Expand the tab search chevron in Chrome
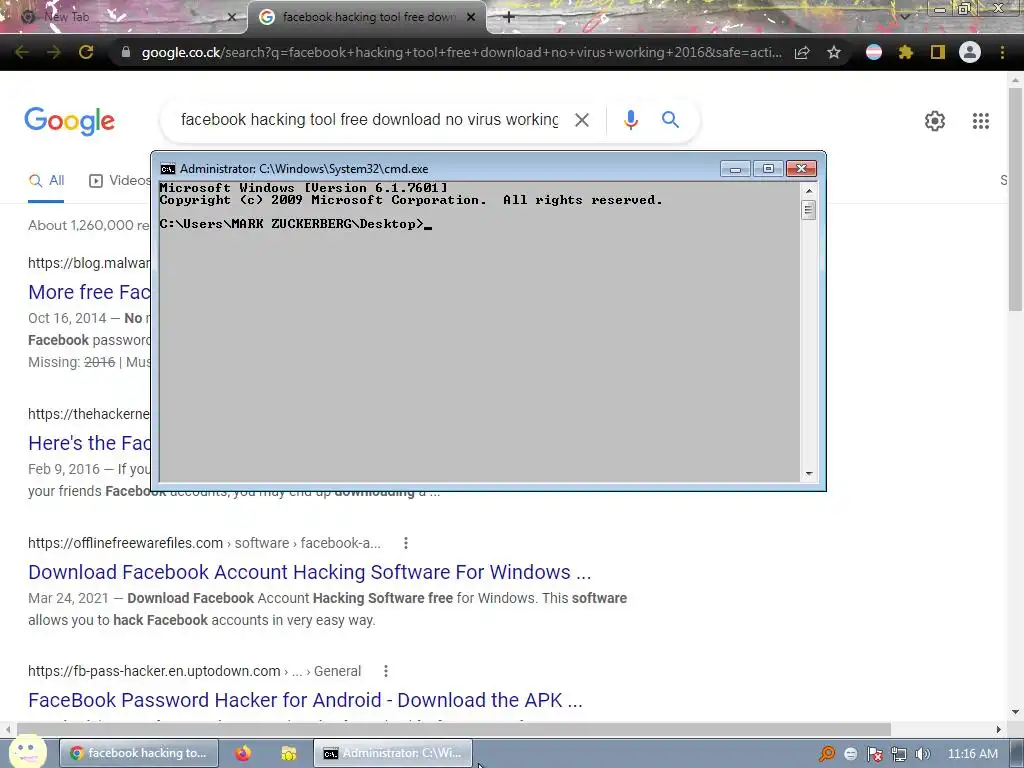 904,16
